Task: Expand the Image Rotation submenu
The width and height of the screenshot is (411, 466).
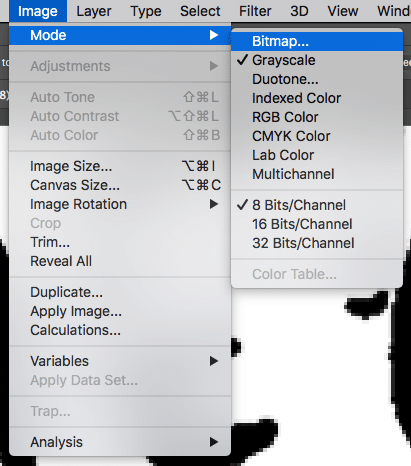Action: click(120, 204)
